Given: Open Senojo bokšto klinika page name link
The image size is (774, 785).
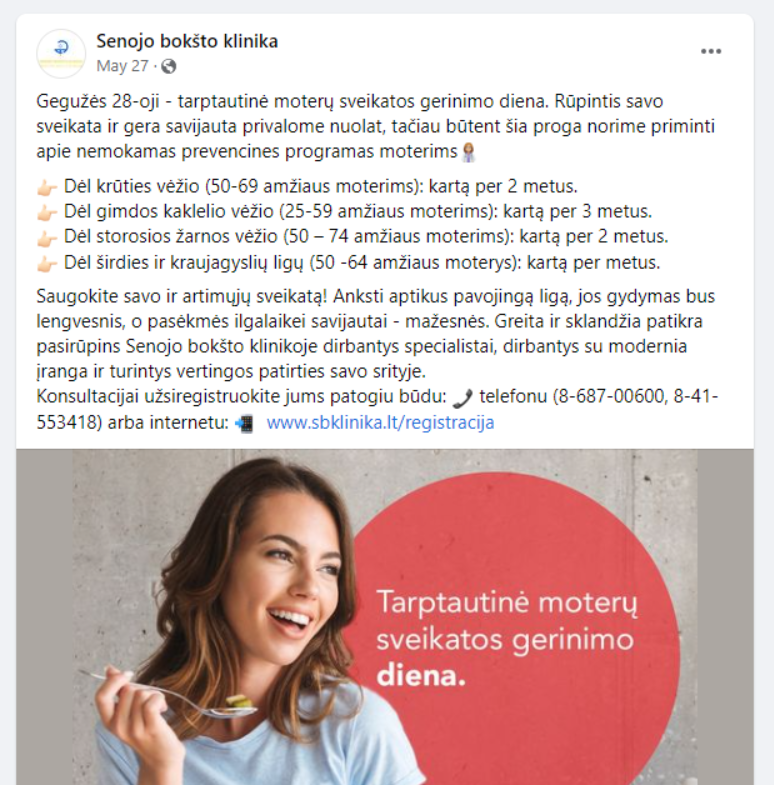Looking at the screenshot, I should (187, 41).
